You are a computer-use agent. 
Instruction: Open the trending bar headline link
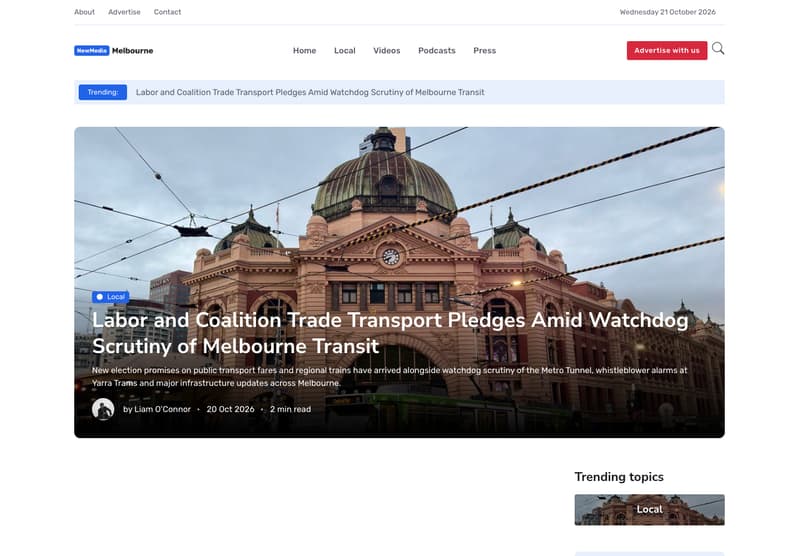point(310,92)
